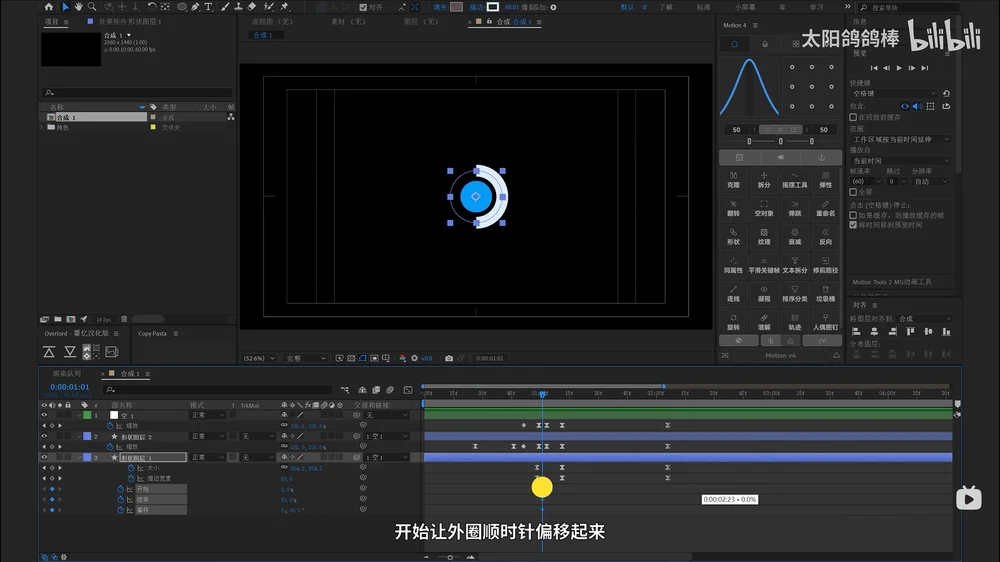1000x562 pixels.
Task: Click the Motion v4 label button
Action: tap(781, 355)
